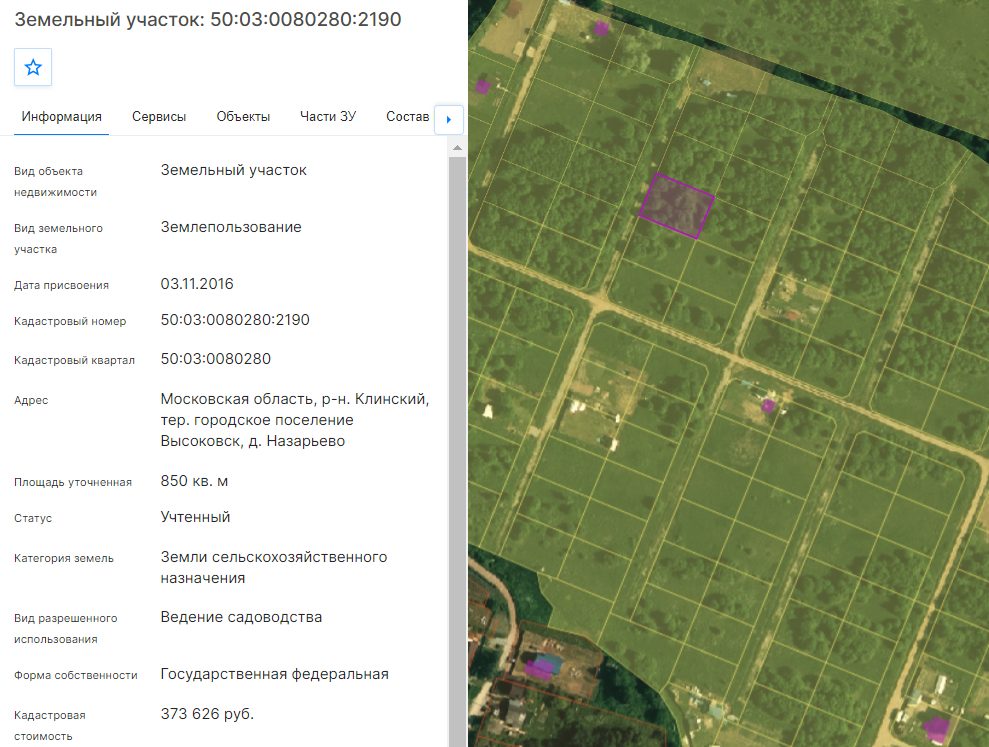The width and height of the screenshot is (989, 747).
Task: Open the Объекты tab
Action: click(243, 117)
